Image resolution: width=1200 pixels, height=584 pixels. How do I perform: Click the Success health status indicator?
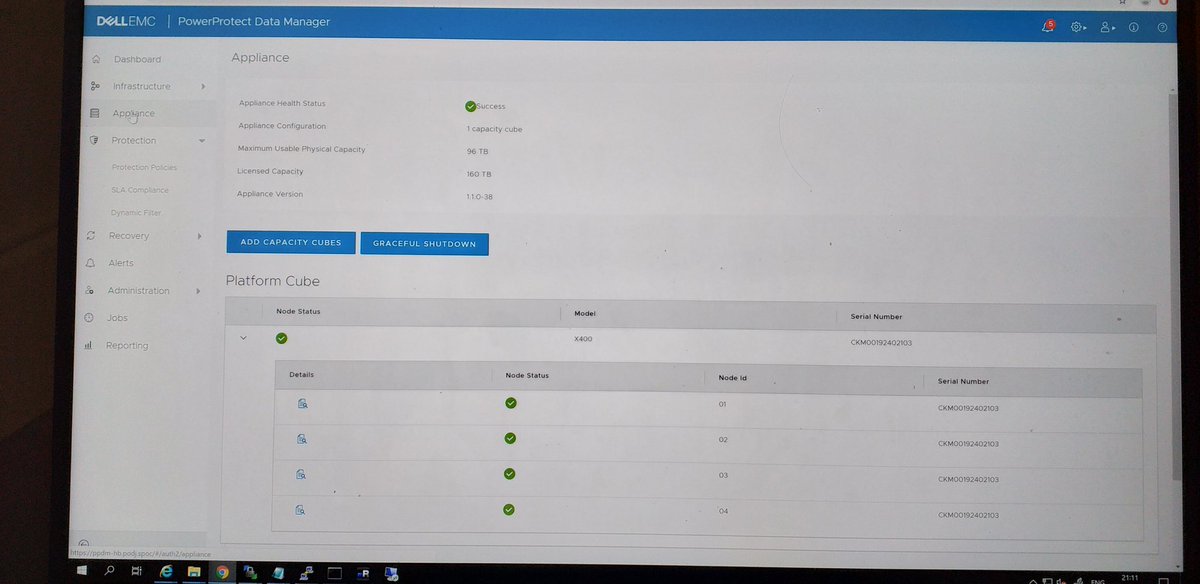pyautogui.click(x=485, y=106)
